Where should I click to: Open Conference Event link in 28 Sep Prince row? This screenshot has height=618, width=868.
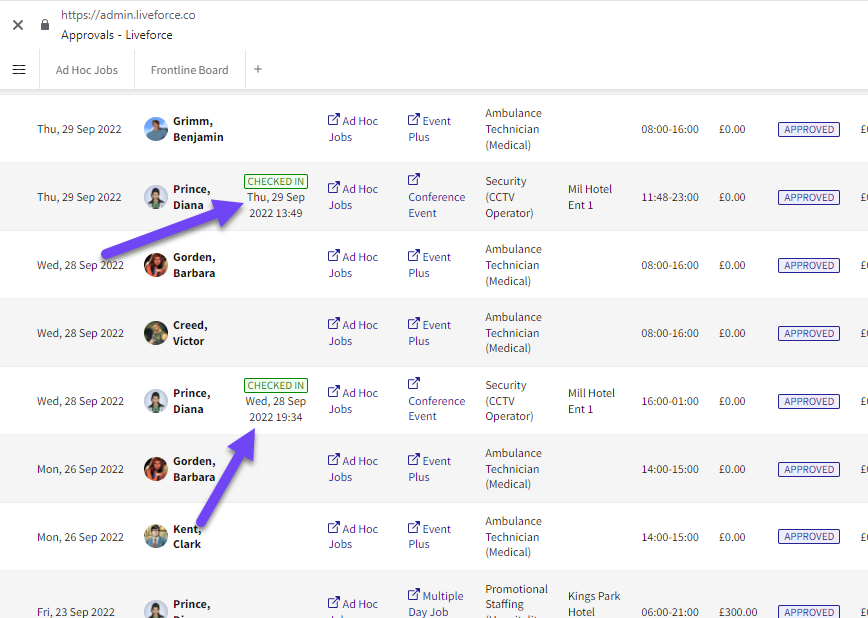pos(436,400)
